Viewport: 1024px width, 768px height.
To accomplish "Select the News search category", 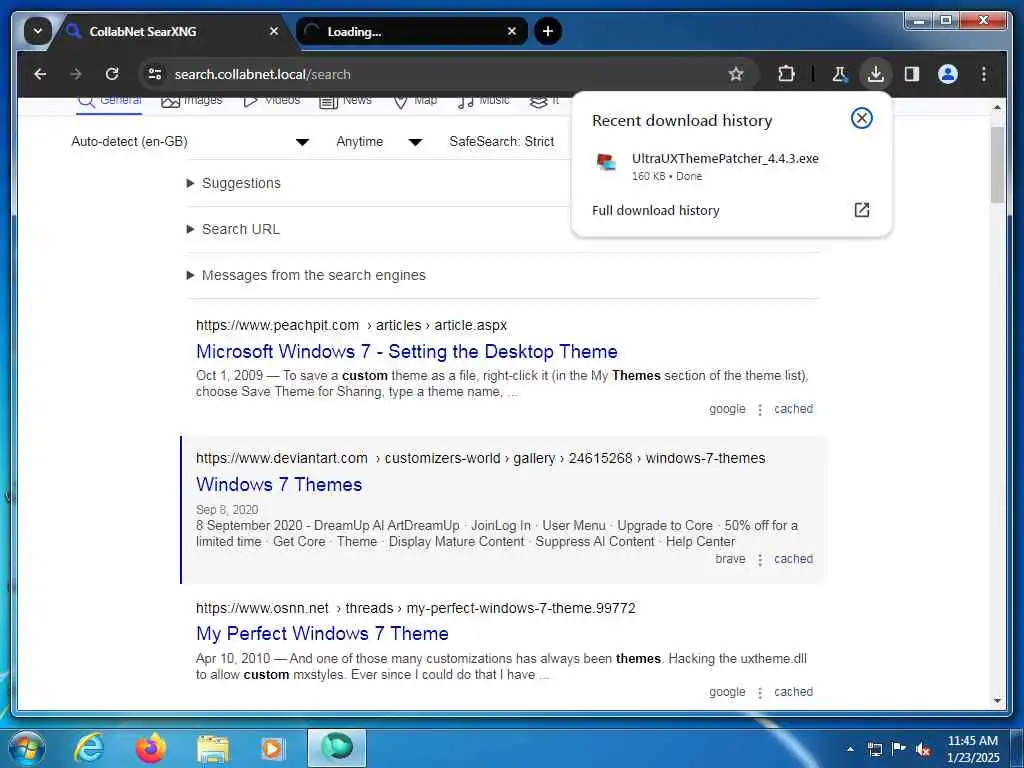I will (345, 101).
